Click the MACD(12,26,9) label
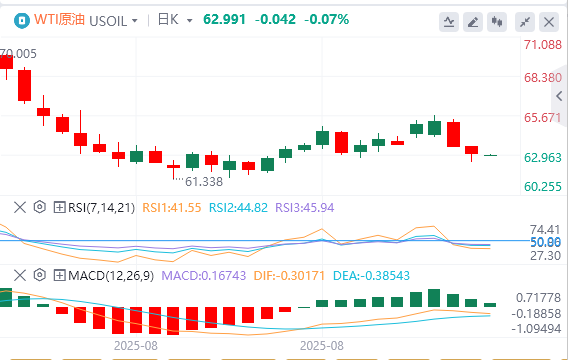The height and width of the screenshot is (360, 568). [x=111, y=276]
